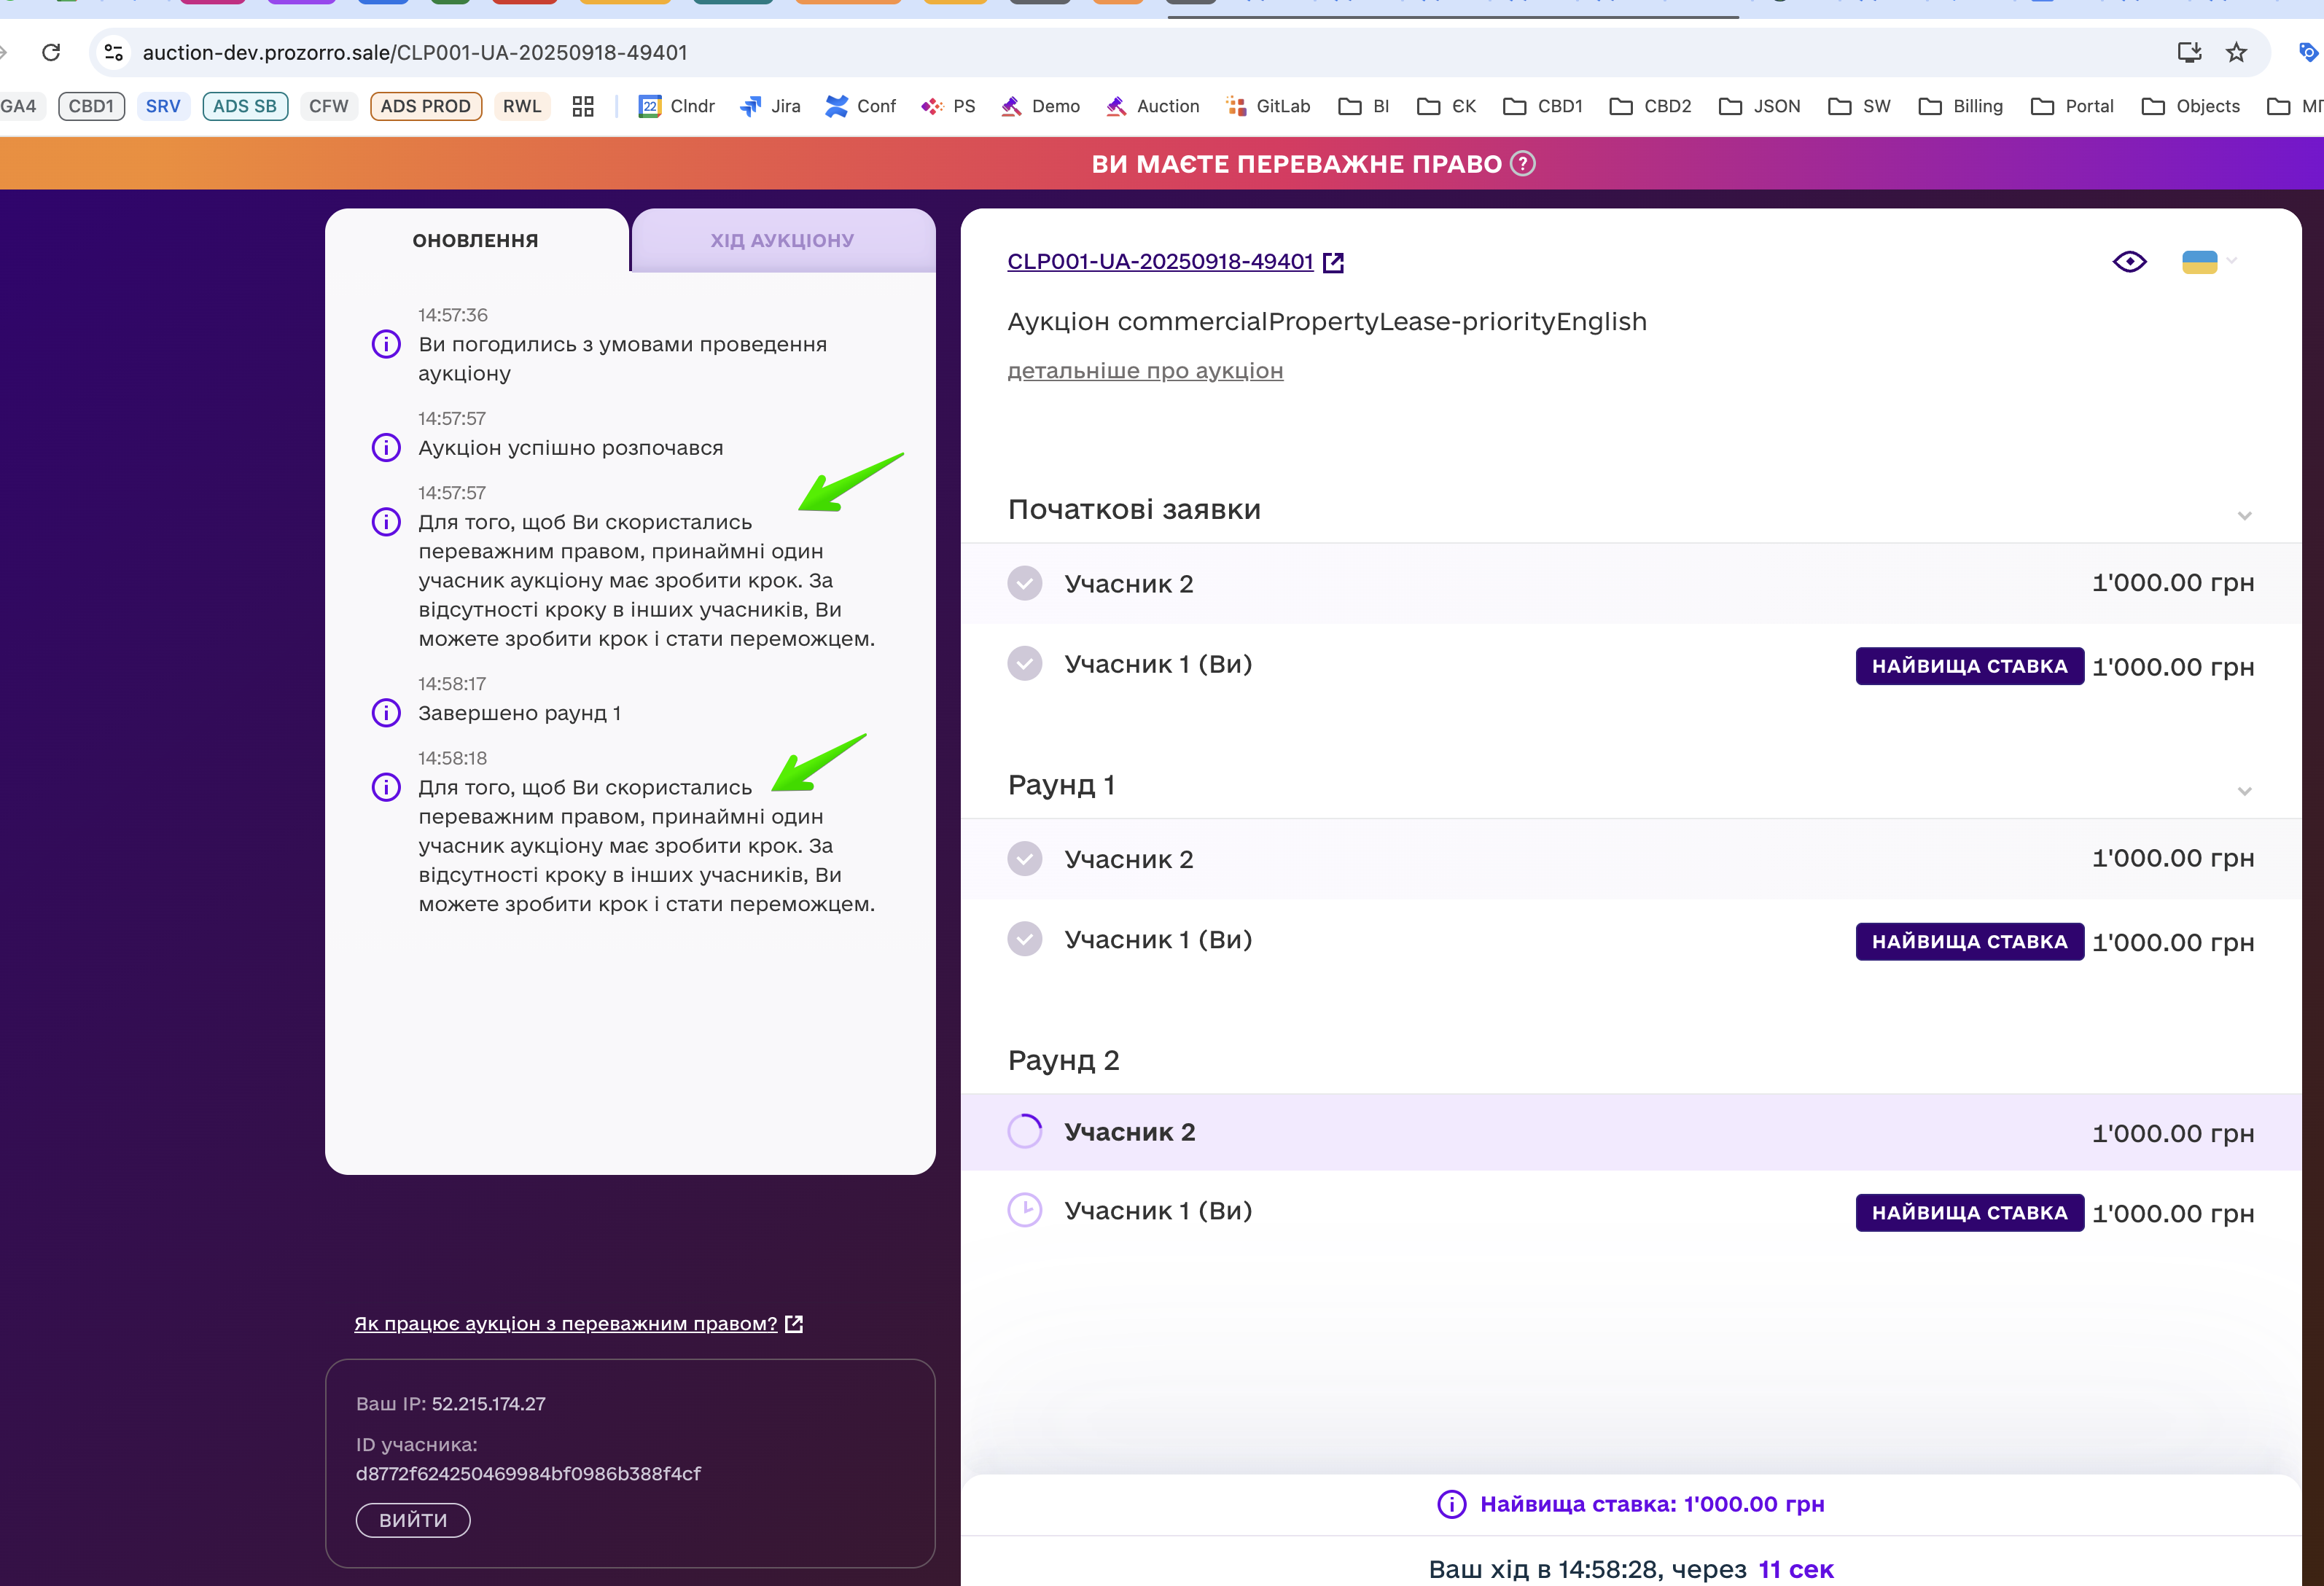This screenshot has width=2324, height=1586.
Task: Toggle the eye visibility mode icon
Action: pyautogui.click(x=2129, y=262)
